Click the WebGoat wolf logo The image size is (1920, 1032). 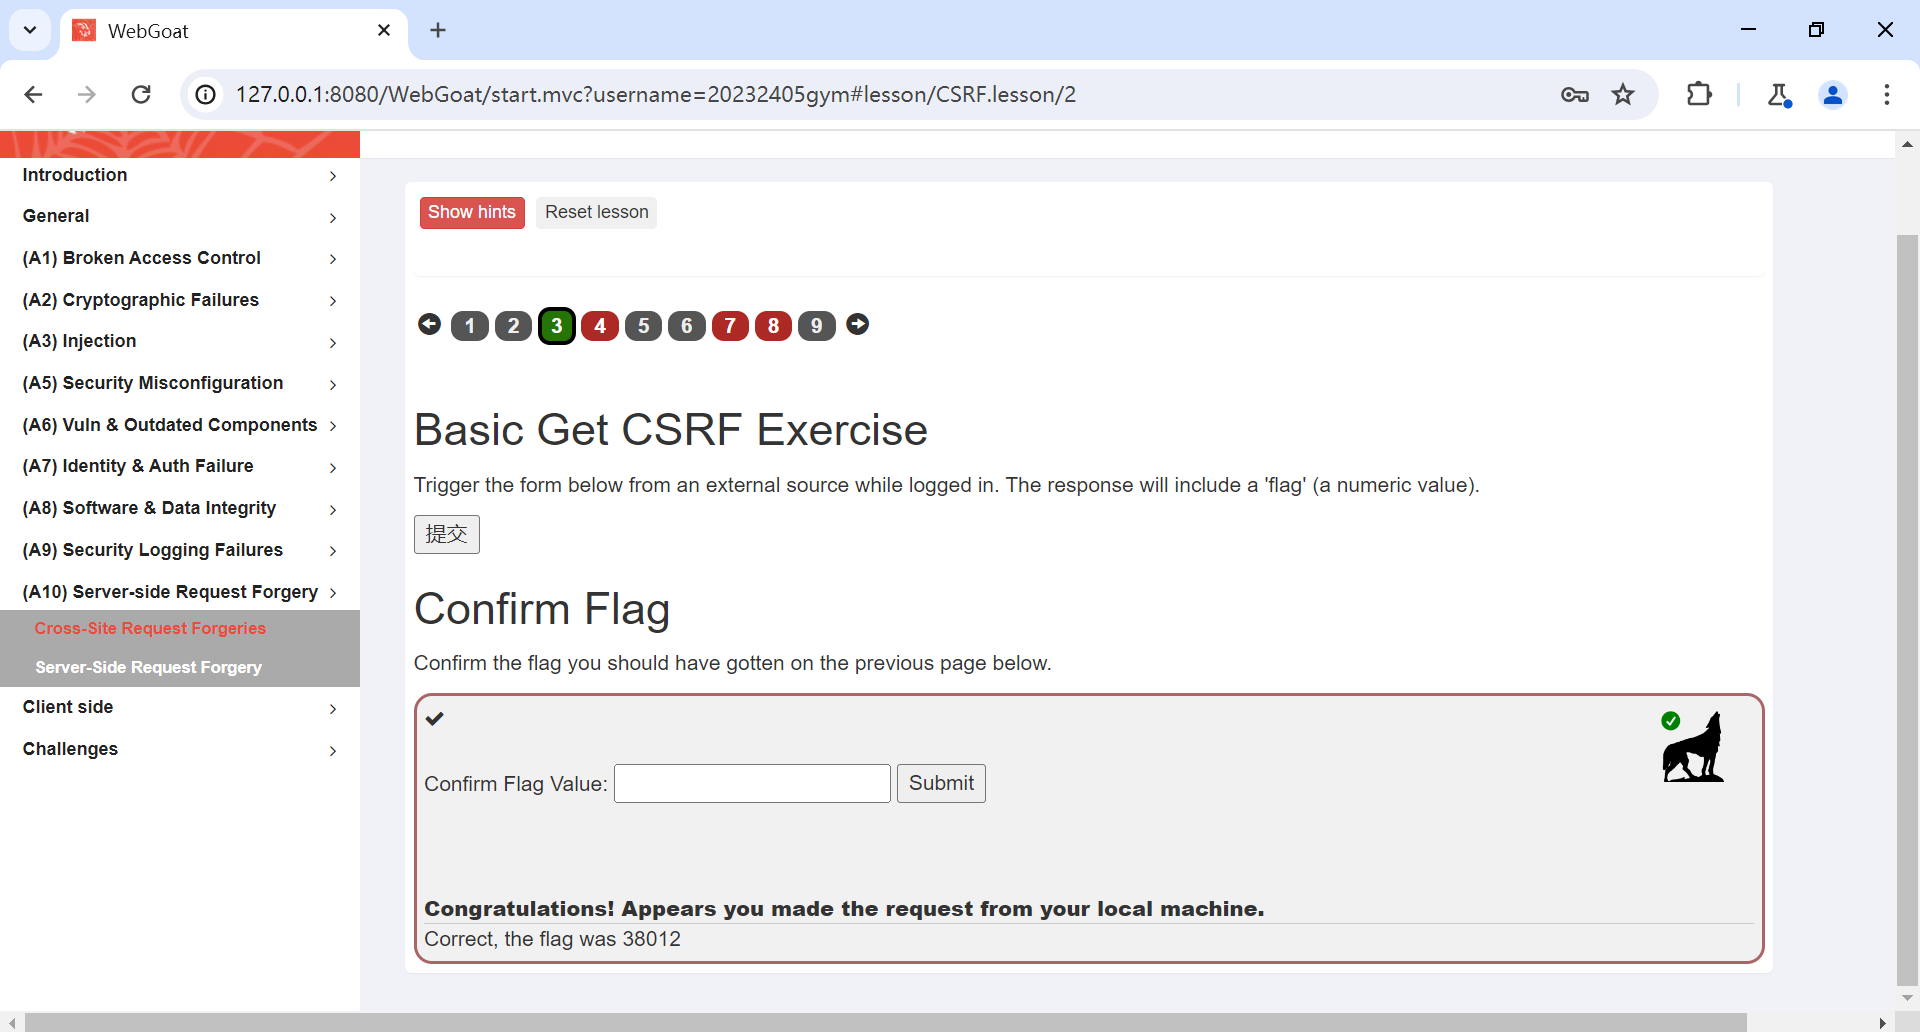click(1693, 747)
